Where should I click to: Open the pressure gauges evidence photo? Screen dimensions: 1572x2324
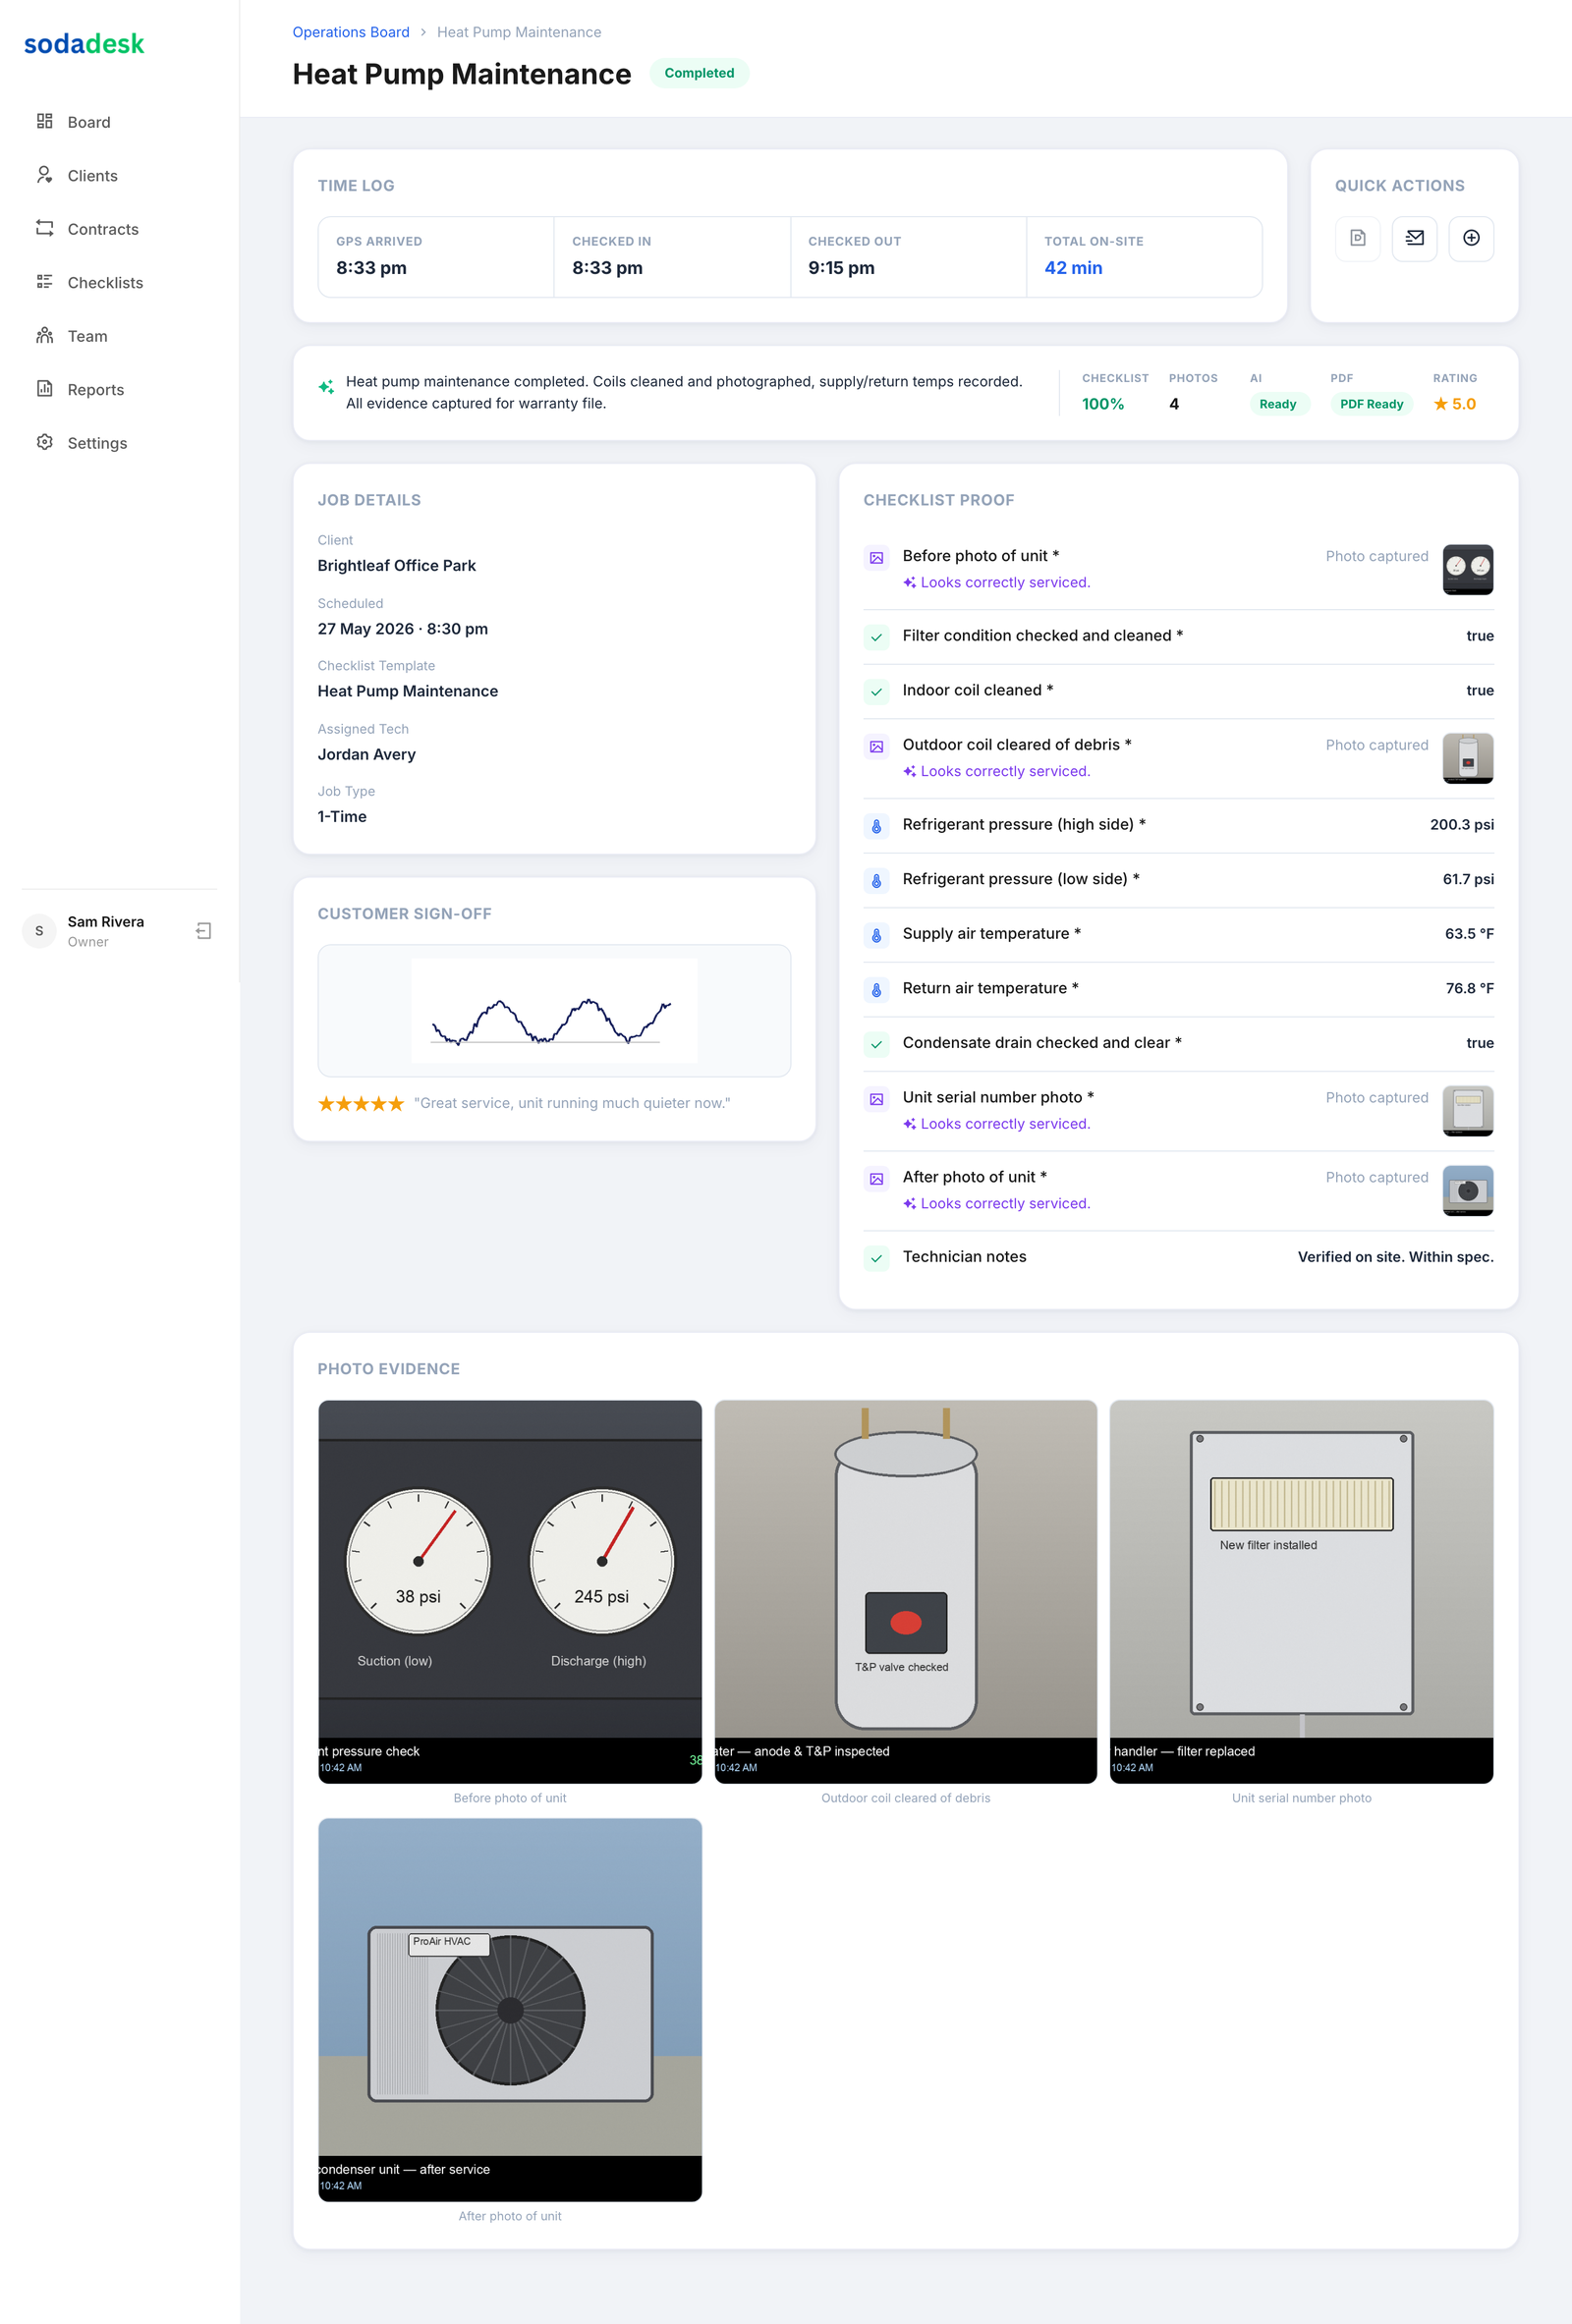509,1591
